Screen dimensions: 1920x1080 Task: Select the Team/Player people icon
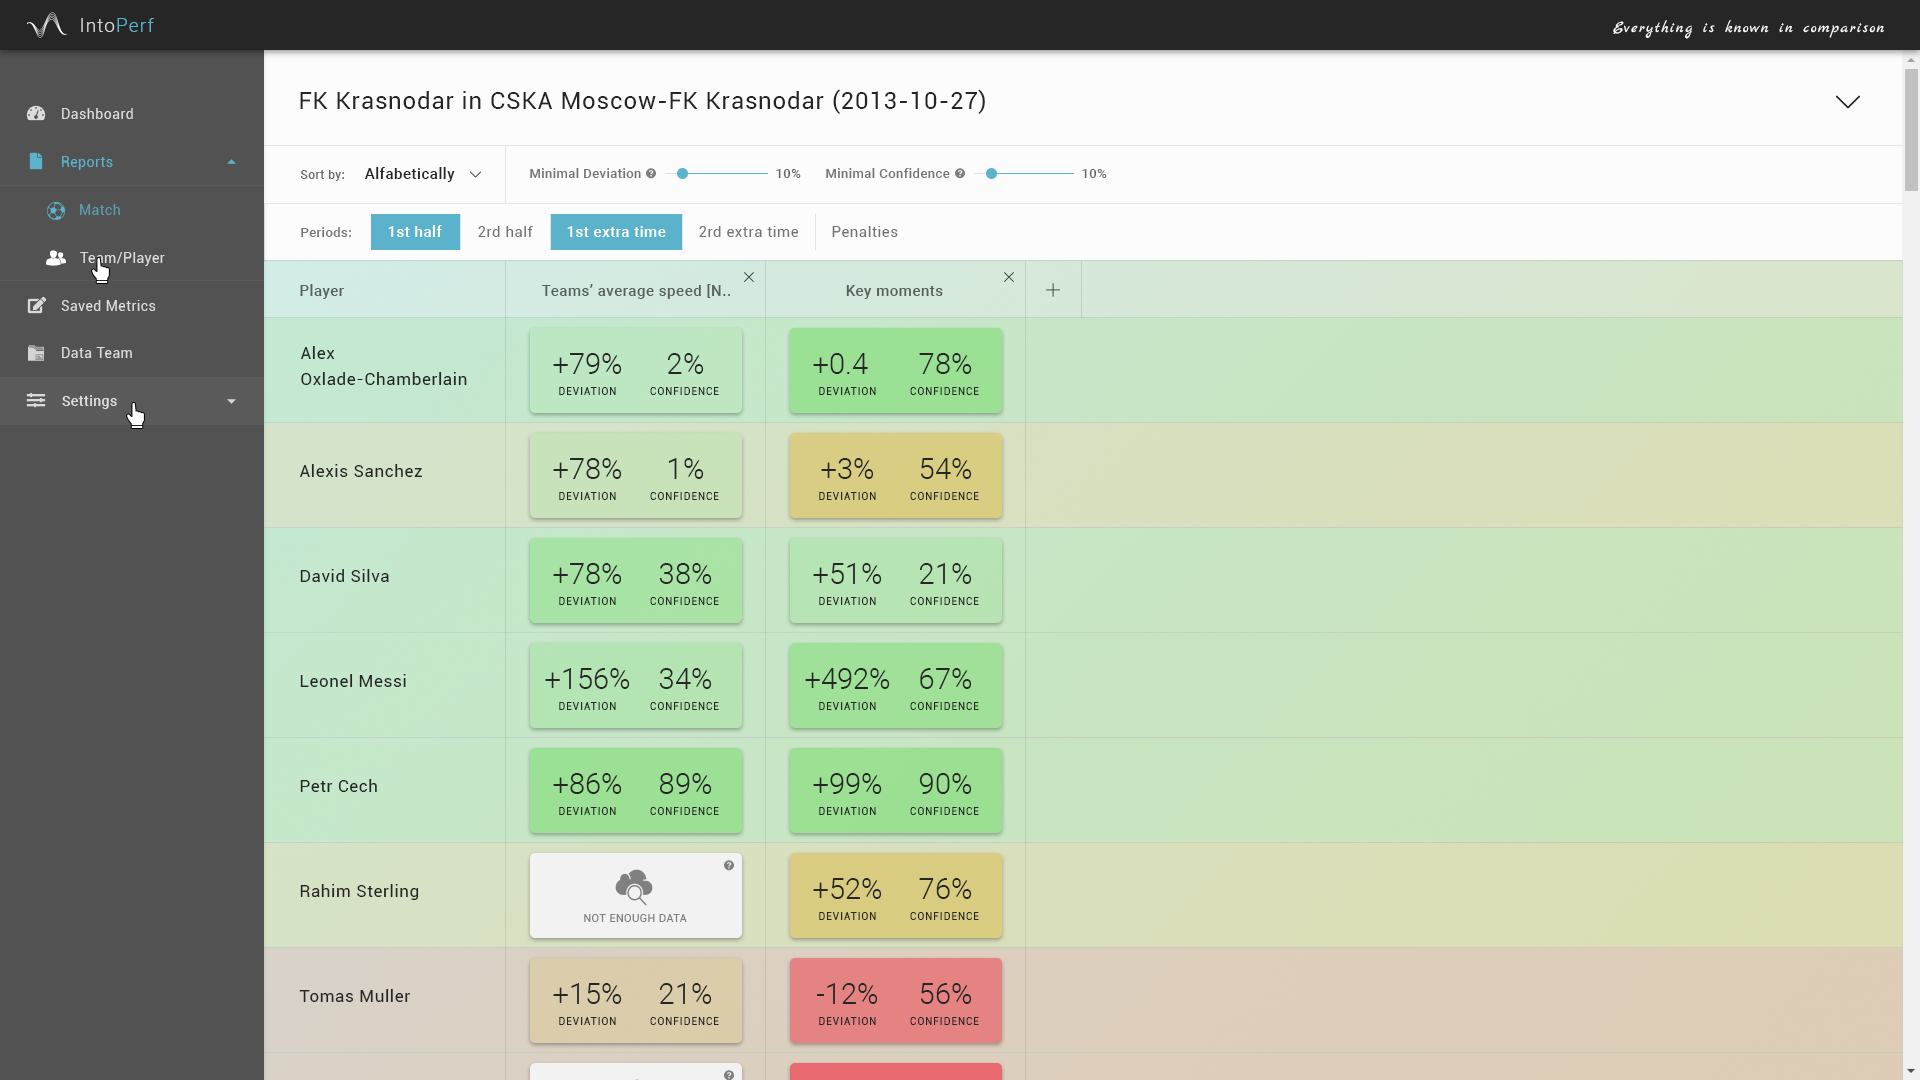tap(55, 257)
